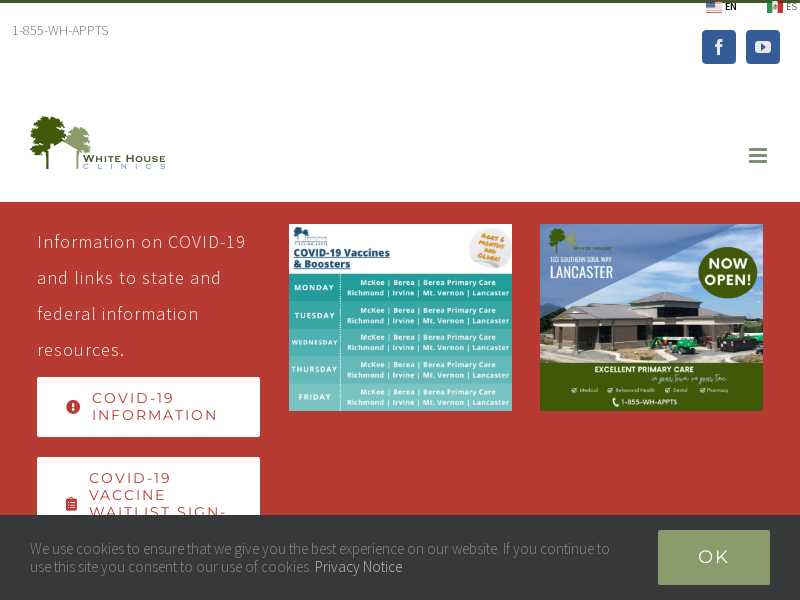The height and width of the screenshot is (600, 800).
Task: Open the YouTube channel icon
Action: click(762, 47)
